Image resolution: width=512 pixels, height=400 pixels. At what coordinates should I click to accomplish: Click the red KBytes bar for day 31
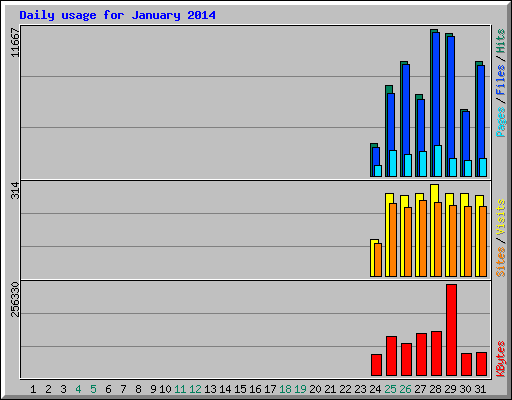pyautogui.click(x=481, y=364)
